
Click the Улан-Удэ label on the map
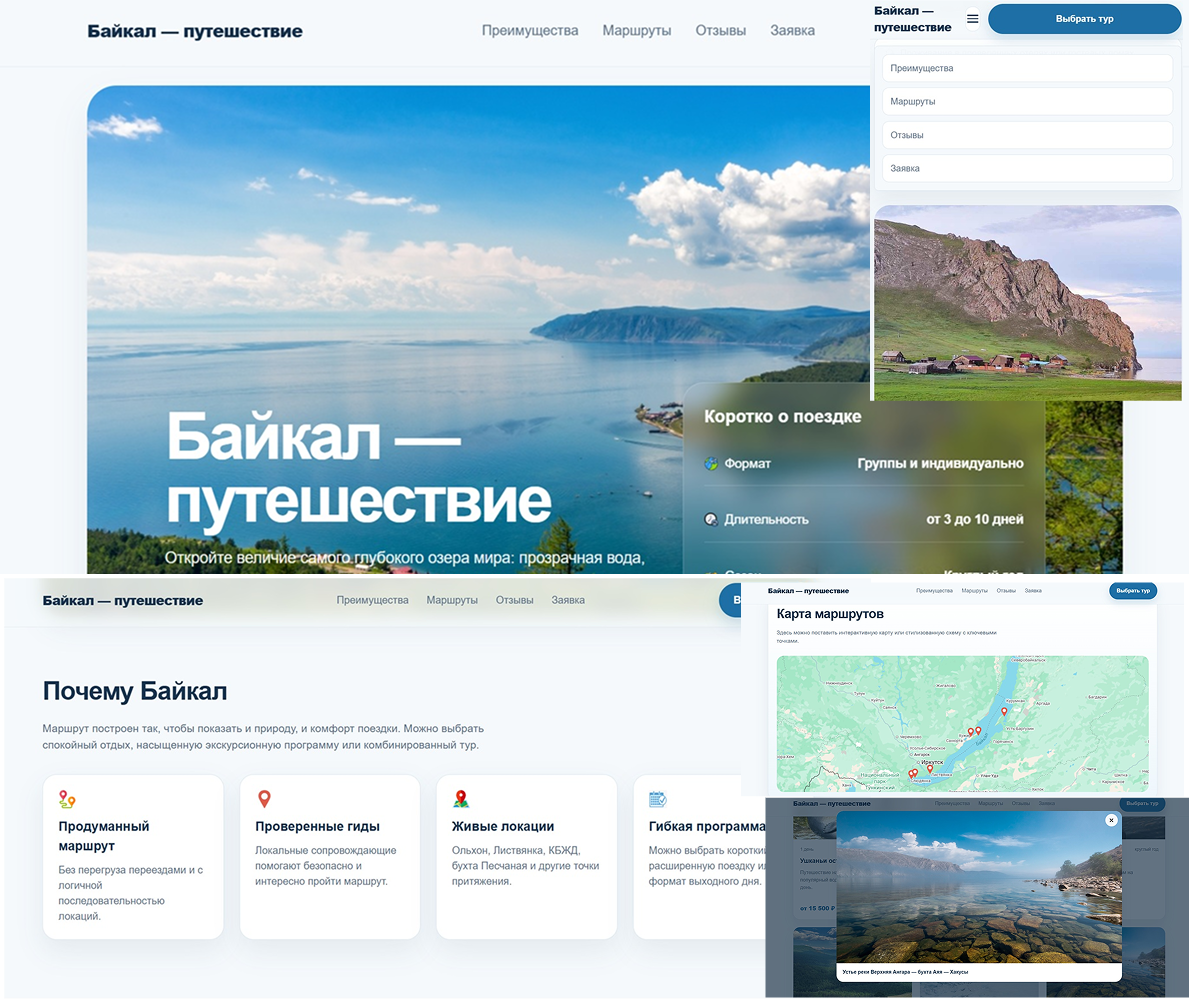989,775
